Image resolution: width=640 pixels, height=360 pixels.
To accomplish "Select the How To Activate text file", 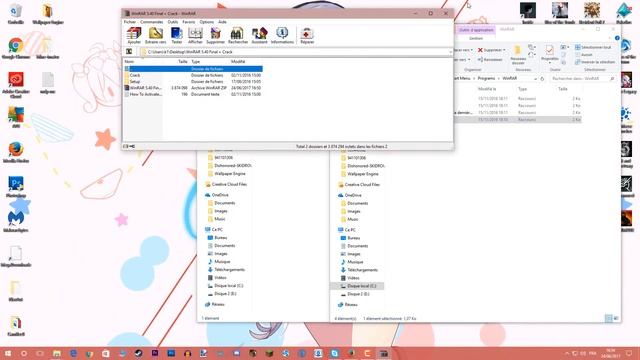I will tap(193, 94).
